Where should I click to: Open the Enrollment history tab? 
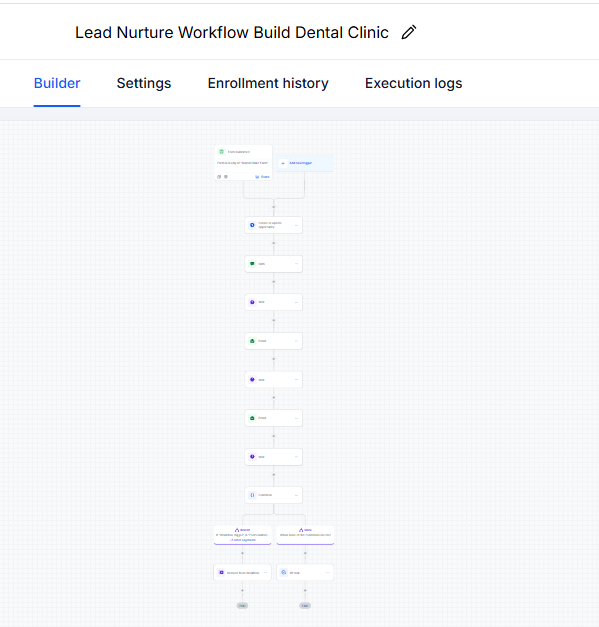[268, 83]
